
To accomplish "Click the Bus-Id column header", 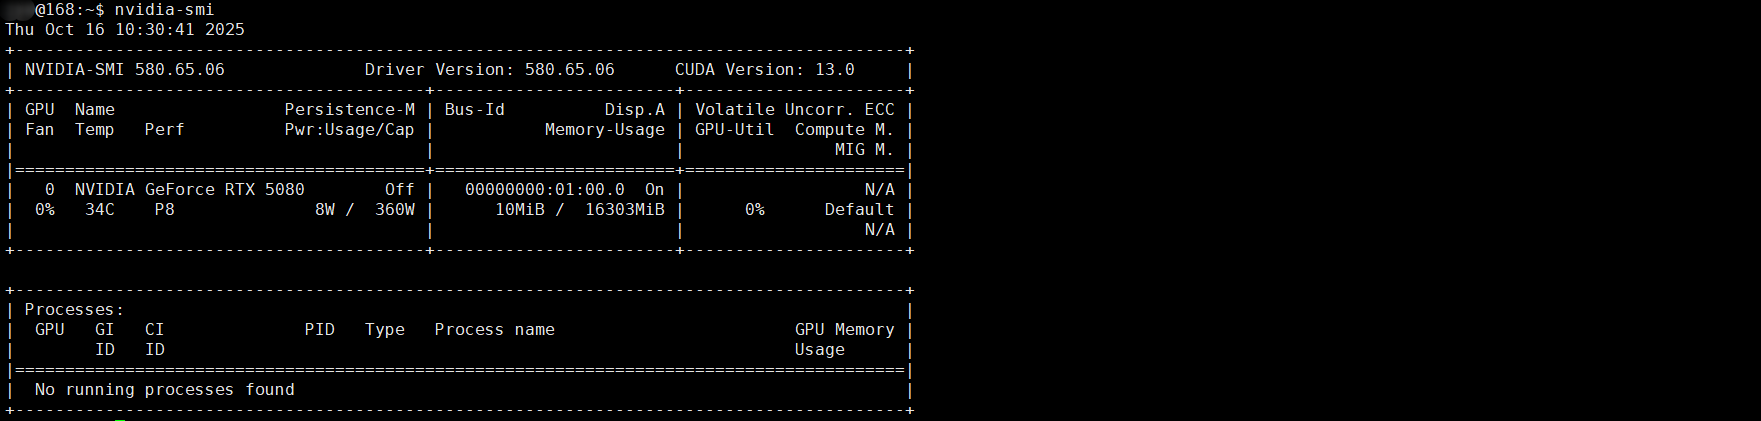I will [474, 110].
